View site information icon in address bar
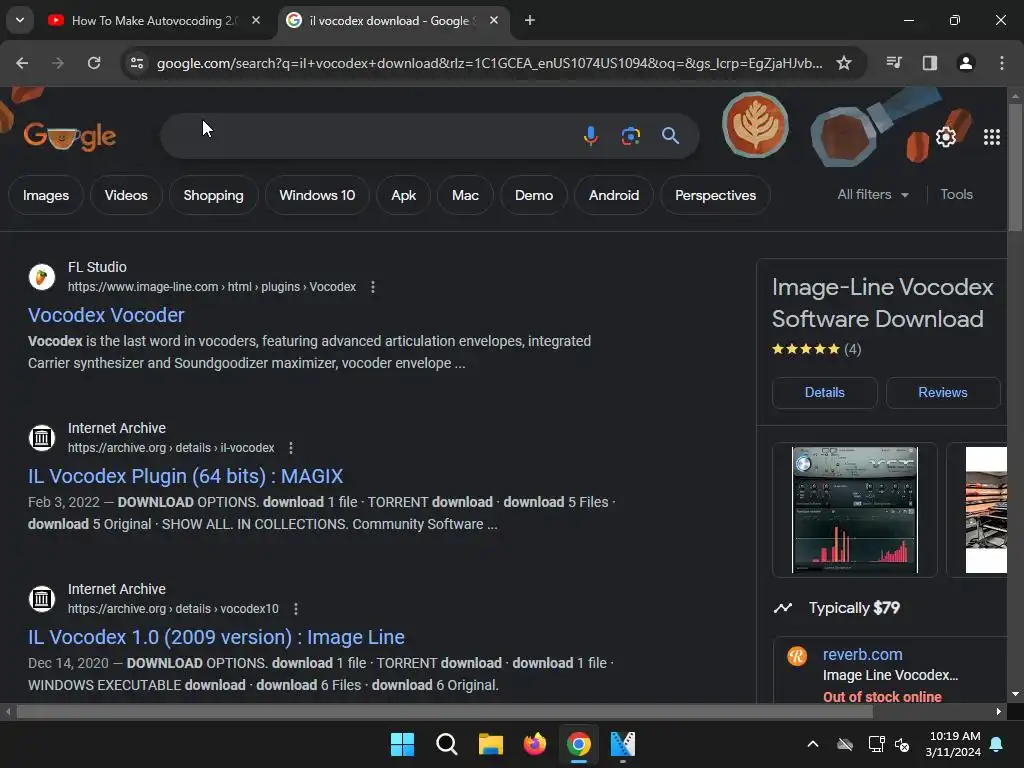This screenshot has width=1024, height=768. [x=137, y=63]
